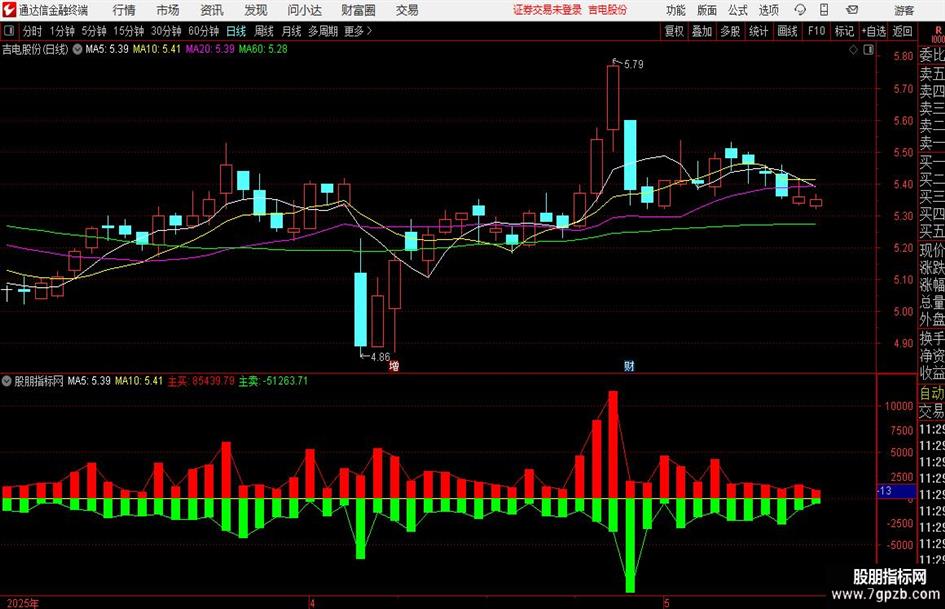Viewport: 945px width, 609px height.
Task: Click the 叠加 overlay button
Action: pyautogui.click(x=702, y=31)
